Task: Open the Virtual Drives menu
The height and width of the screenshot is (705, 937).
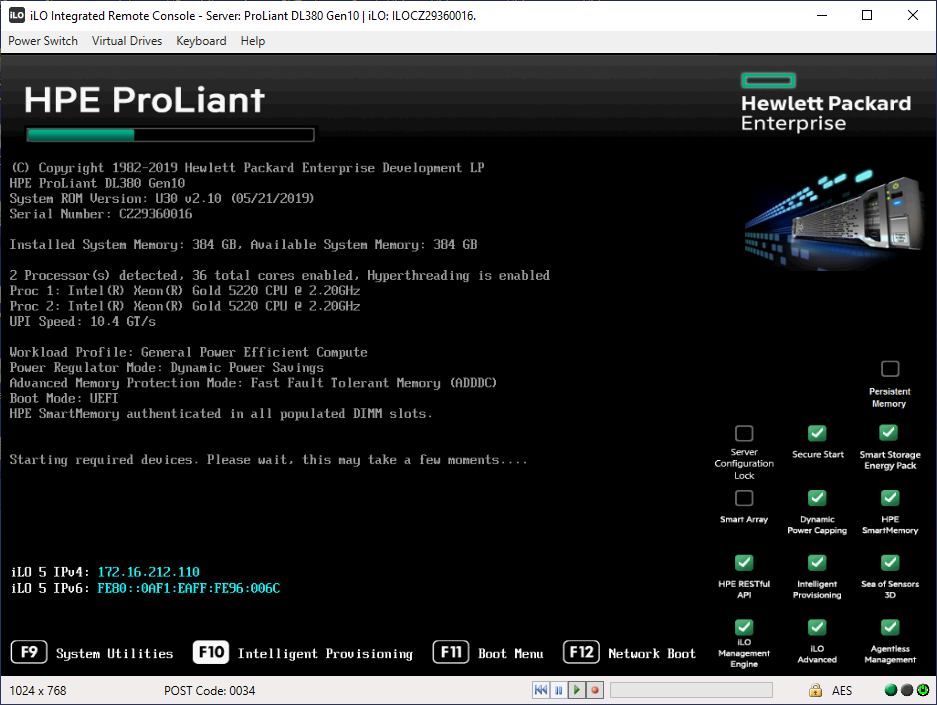Action: [x=127, y=41]
